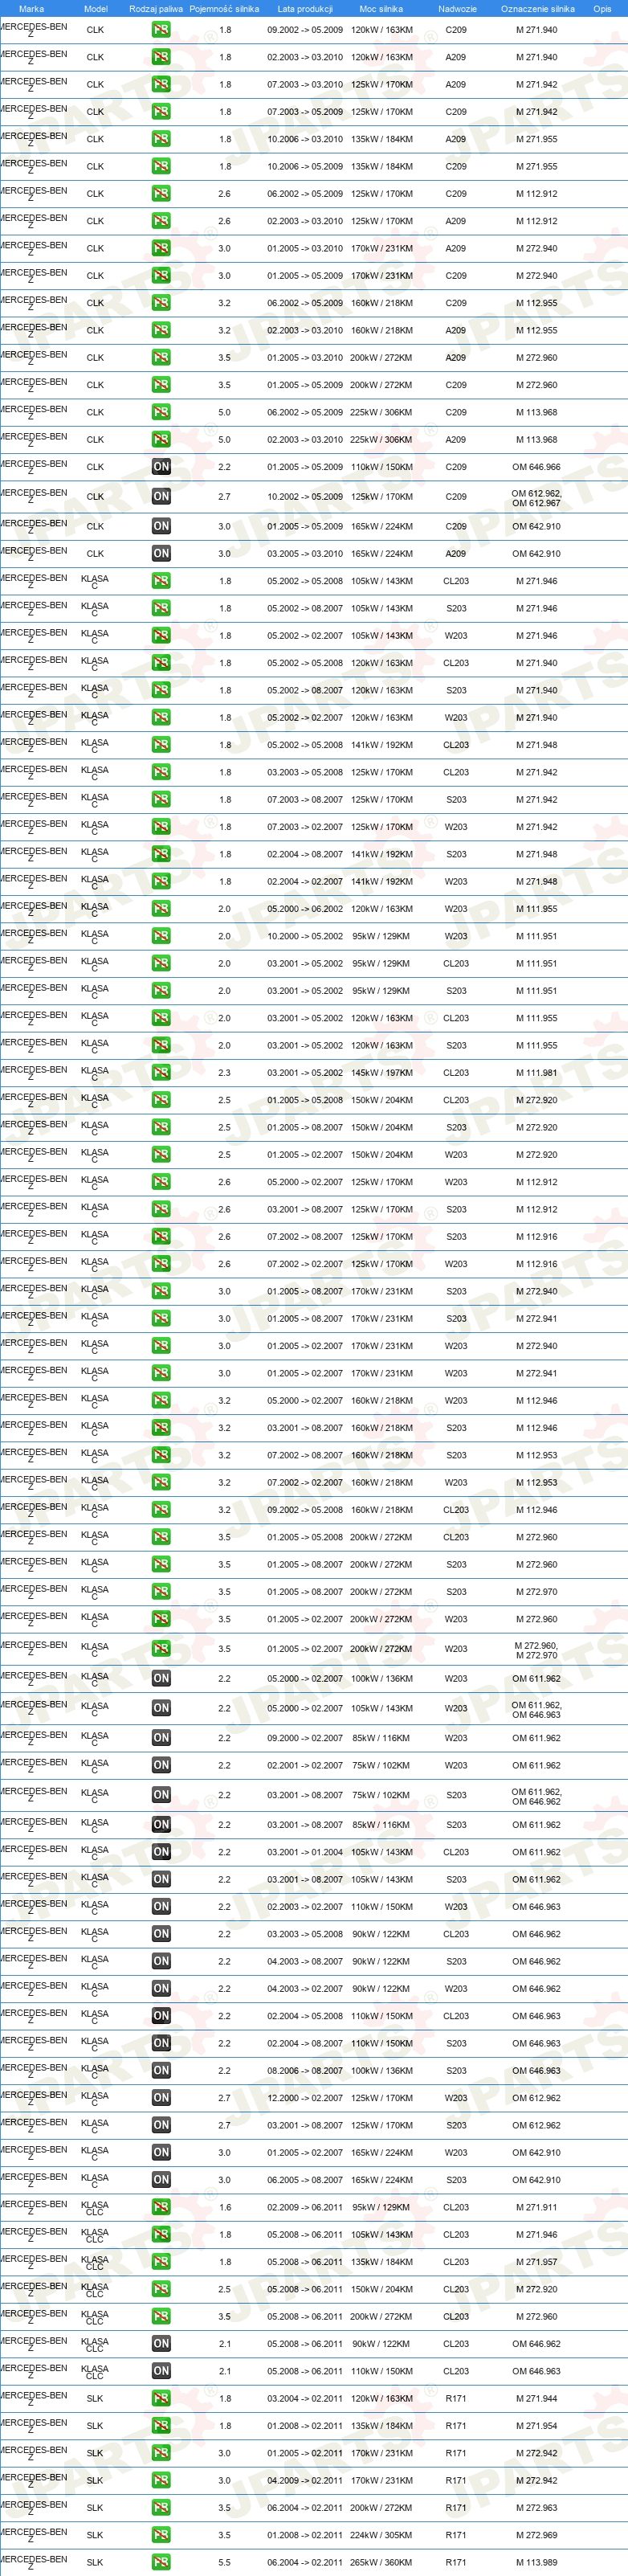
Task: Click the Lata produkcji column header
Action: coord(305,8)
